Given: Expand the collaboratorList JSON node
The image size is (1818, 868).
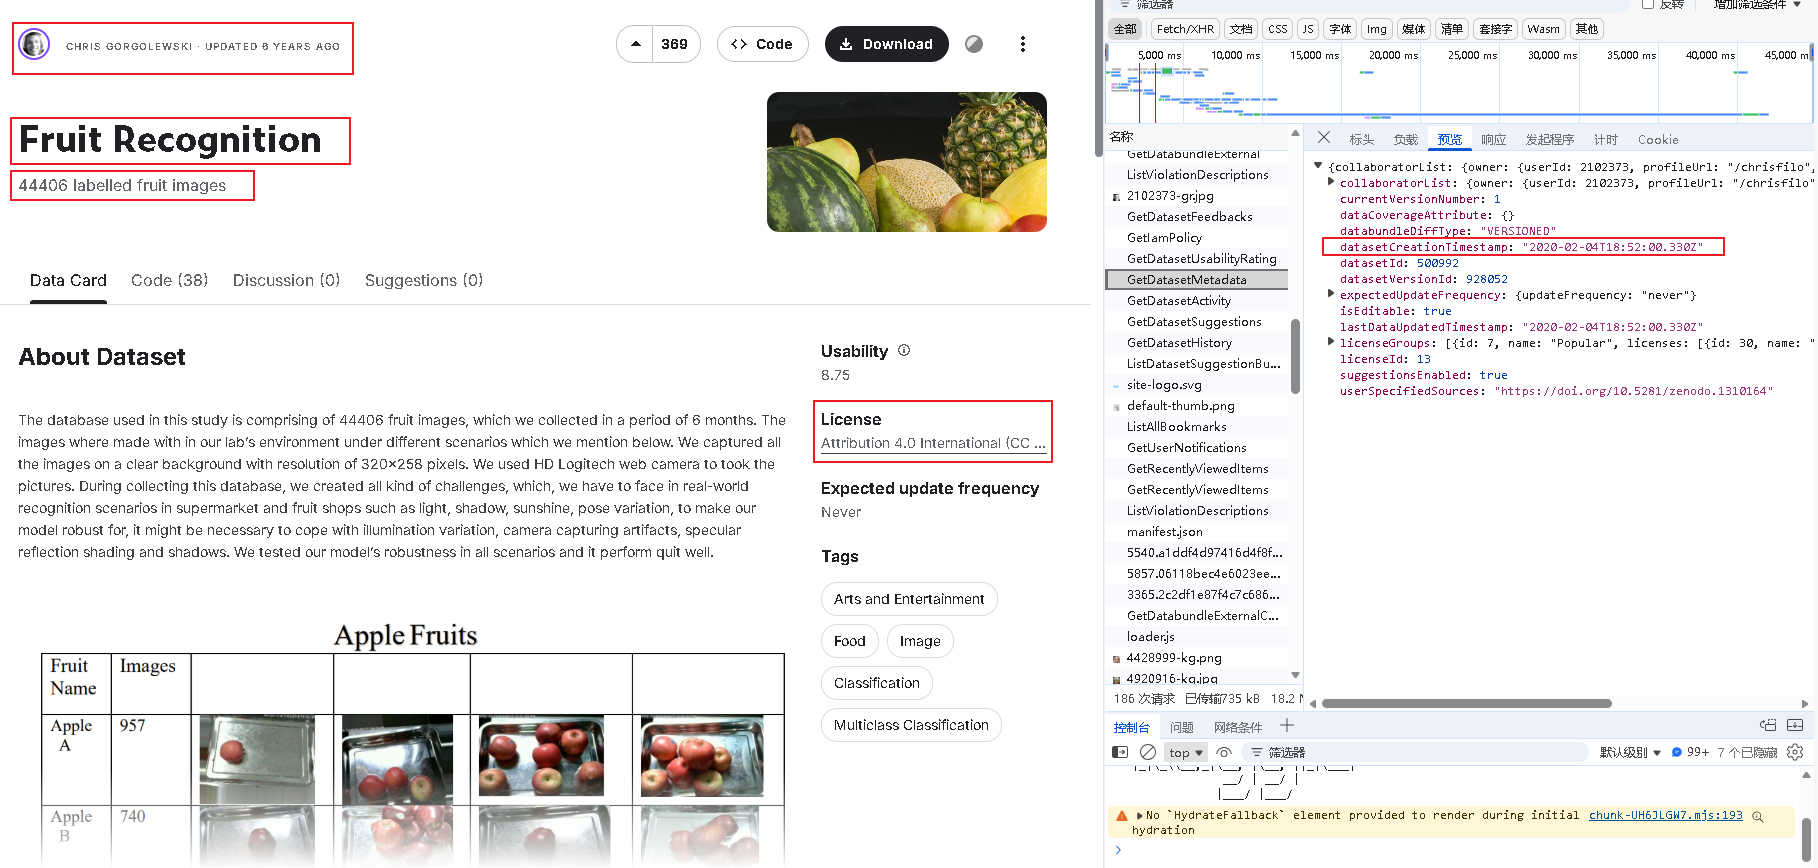Looking at the screenshot, I should [1330, 182].
